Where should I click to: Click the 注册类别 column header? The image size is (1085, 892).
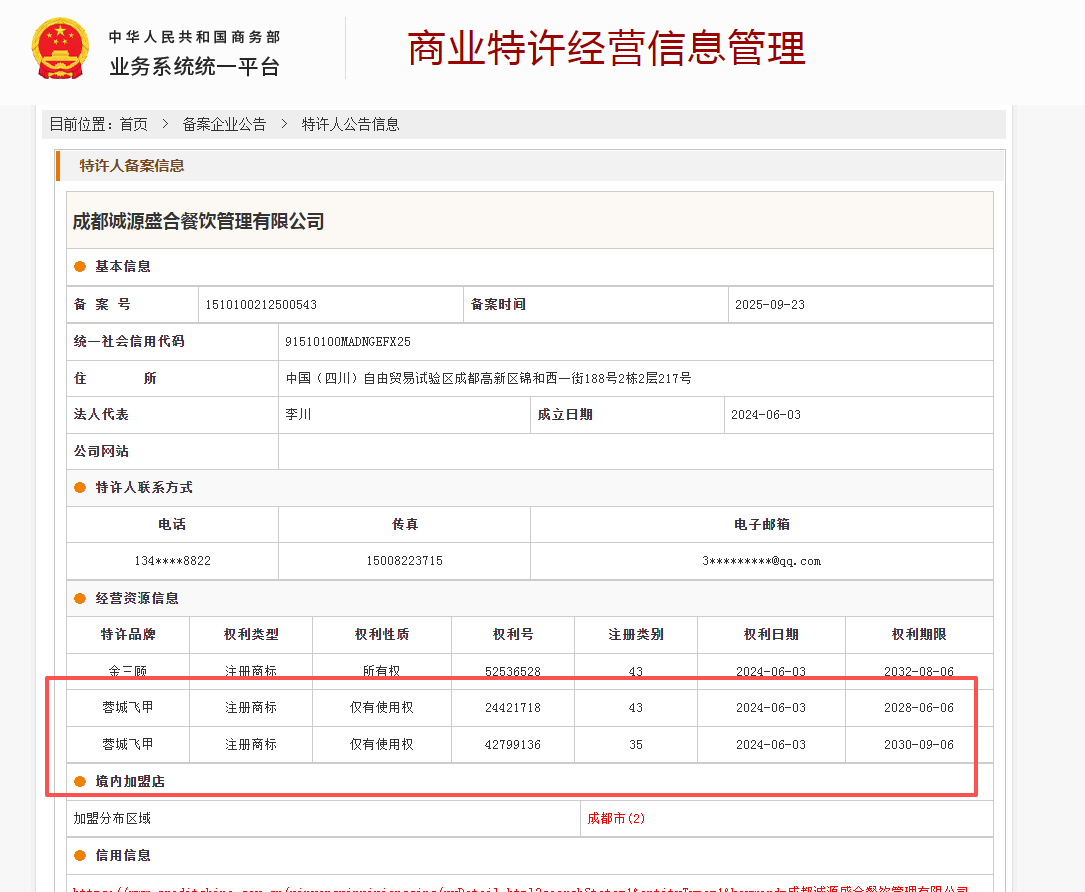(636, 635)
